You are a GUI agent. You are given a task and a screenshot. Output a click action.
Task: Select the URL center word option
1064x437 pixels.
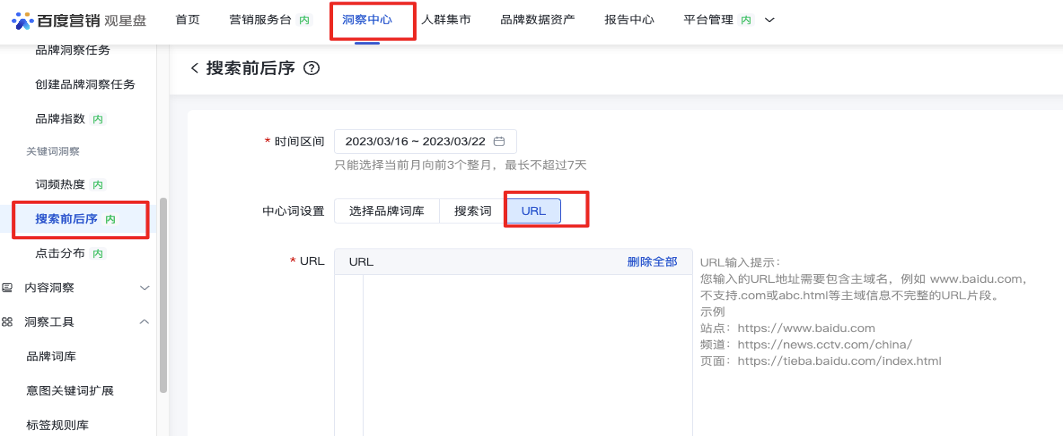[533, 211]
